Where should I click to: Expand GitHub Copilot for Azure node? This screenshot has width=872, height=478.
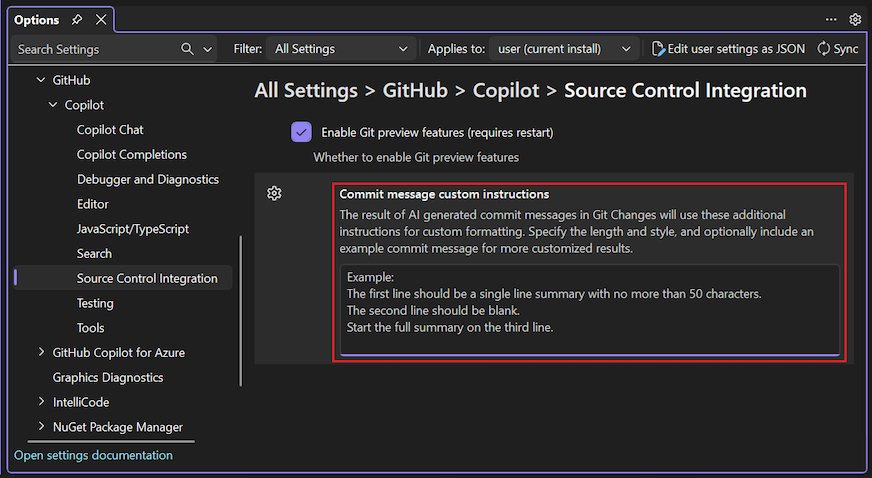tap(41, 353)
